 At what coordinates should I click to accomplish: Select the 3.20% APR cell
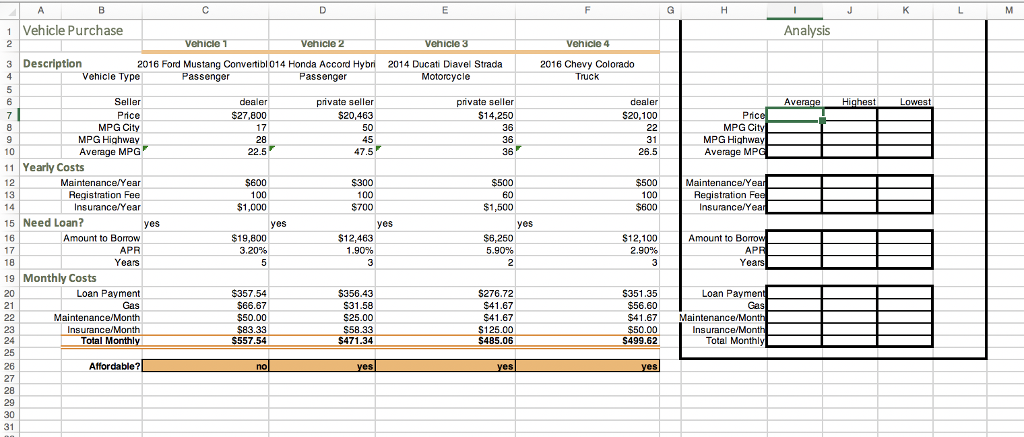(206, 250)
